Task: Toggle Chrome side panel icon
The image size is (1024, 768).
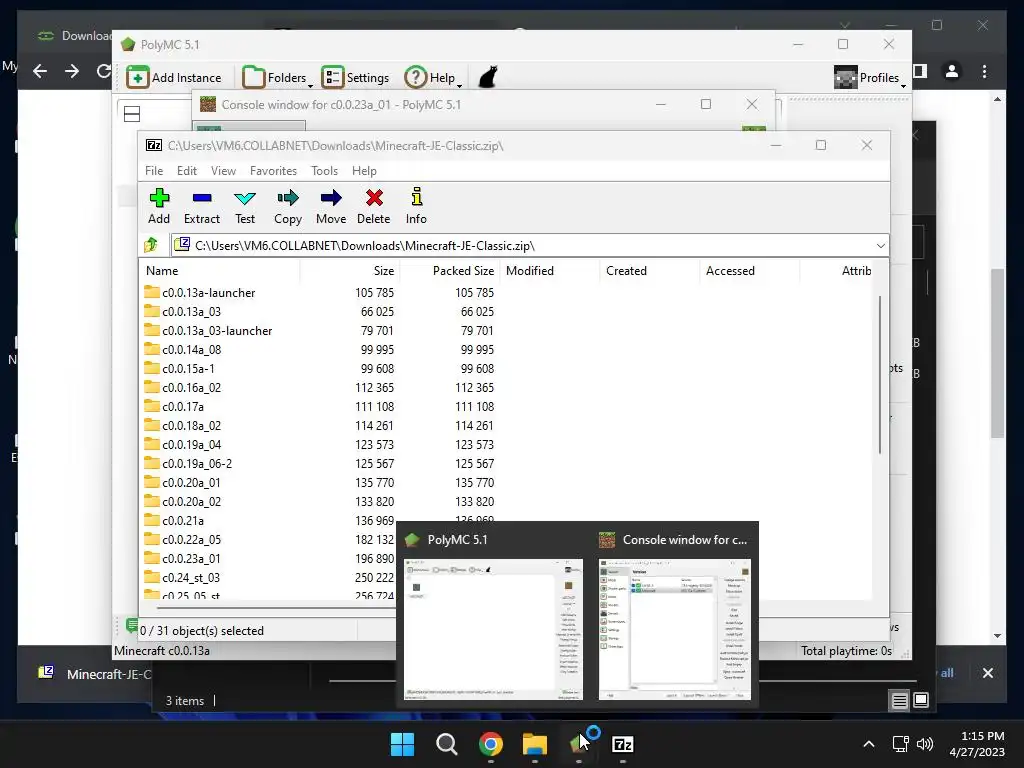Action: point(921,71)
